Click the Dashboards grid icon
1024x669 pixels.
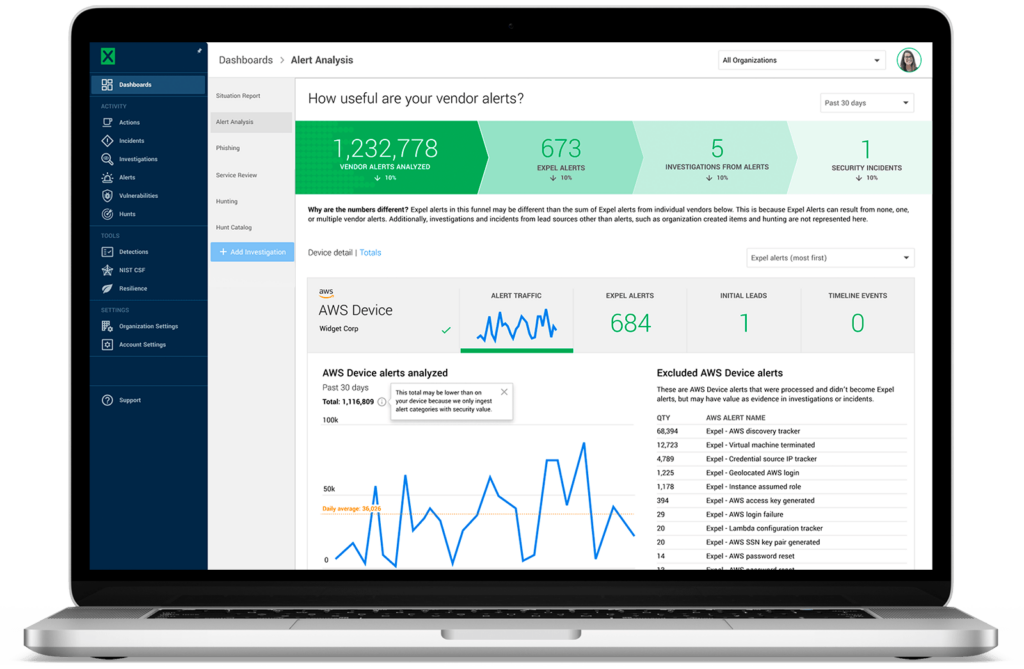point(107,85)
